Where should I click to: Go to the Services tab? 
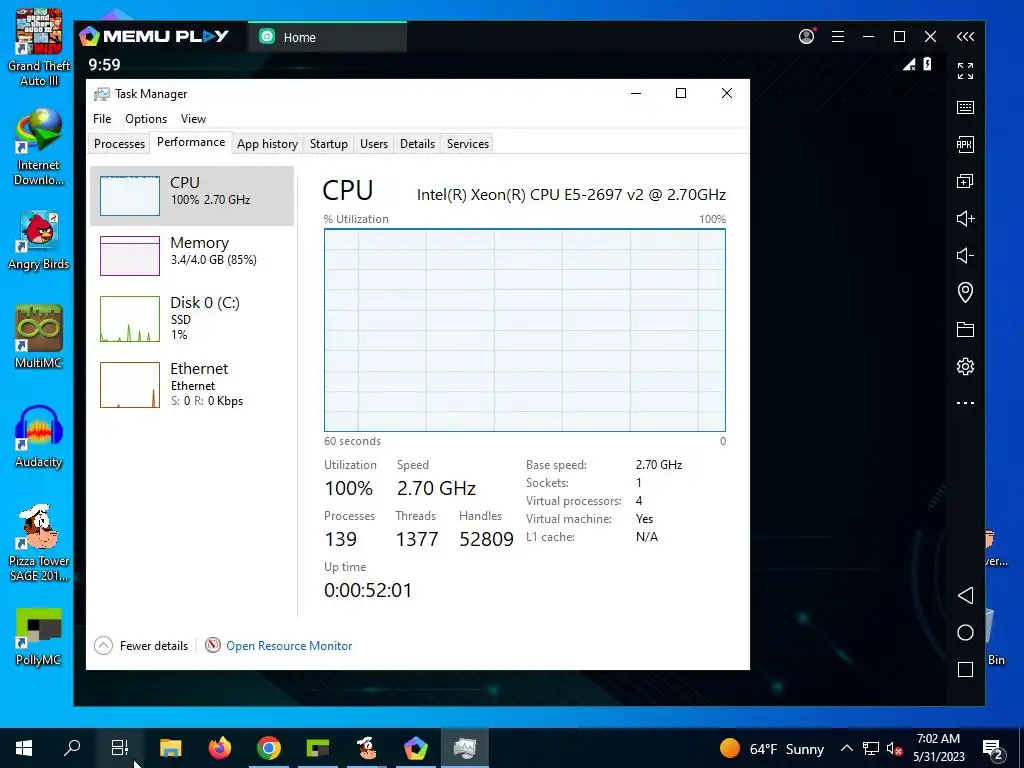click(468, 144)
